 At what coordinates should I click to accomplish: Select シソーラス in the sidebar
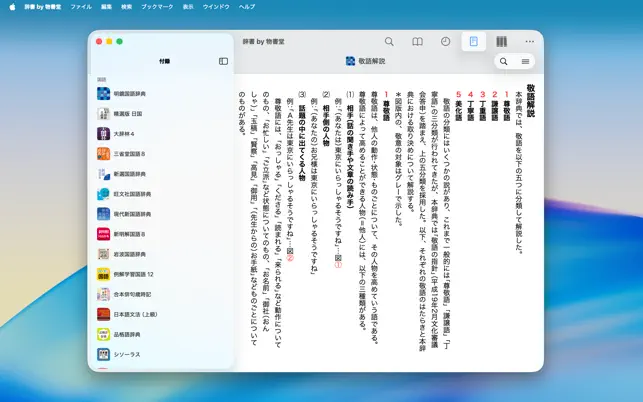(161, 354)
